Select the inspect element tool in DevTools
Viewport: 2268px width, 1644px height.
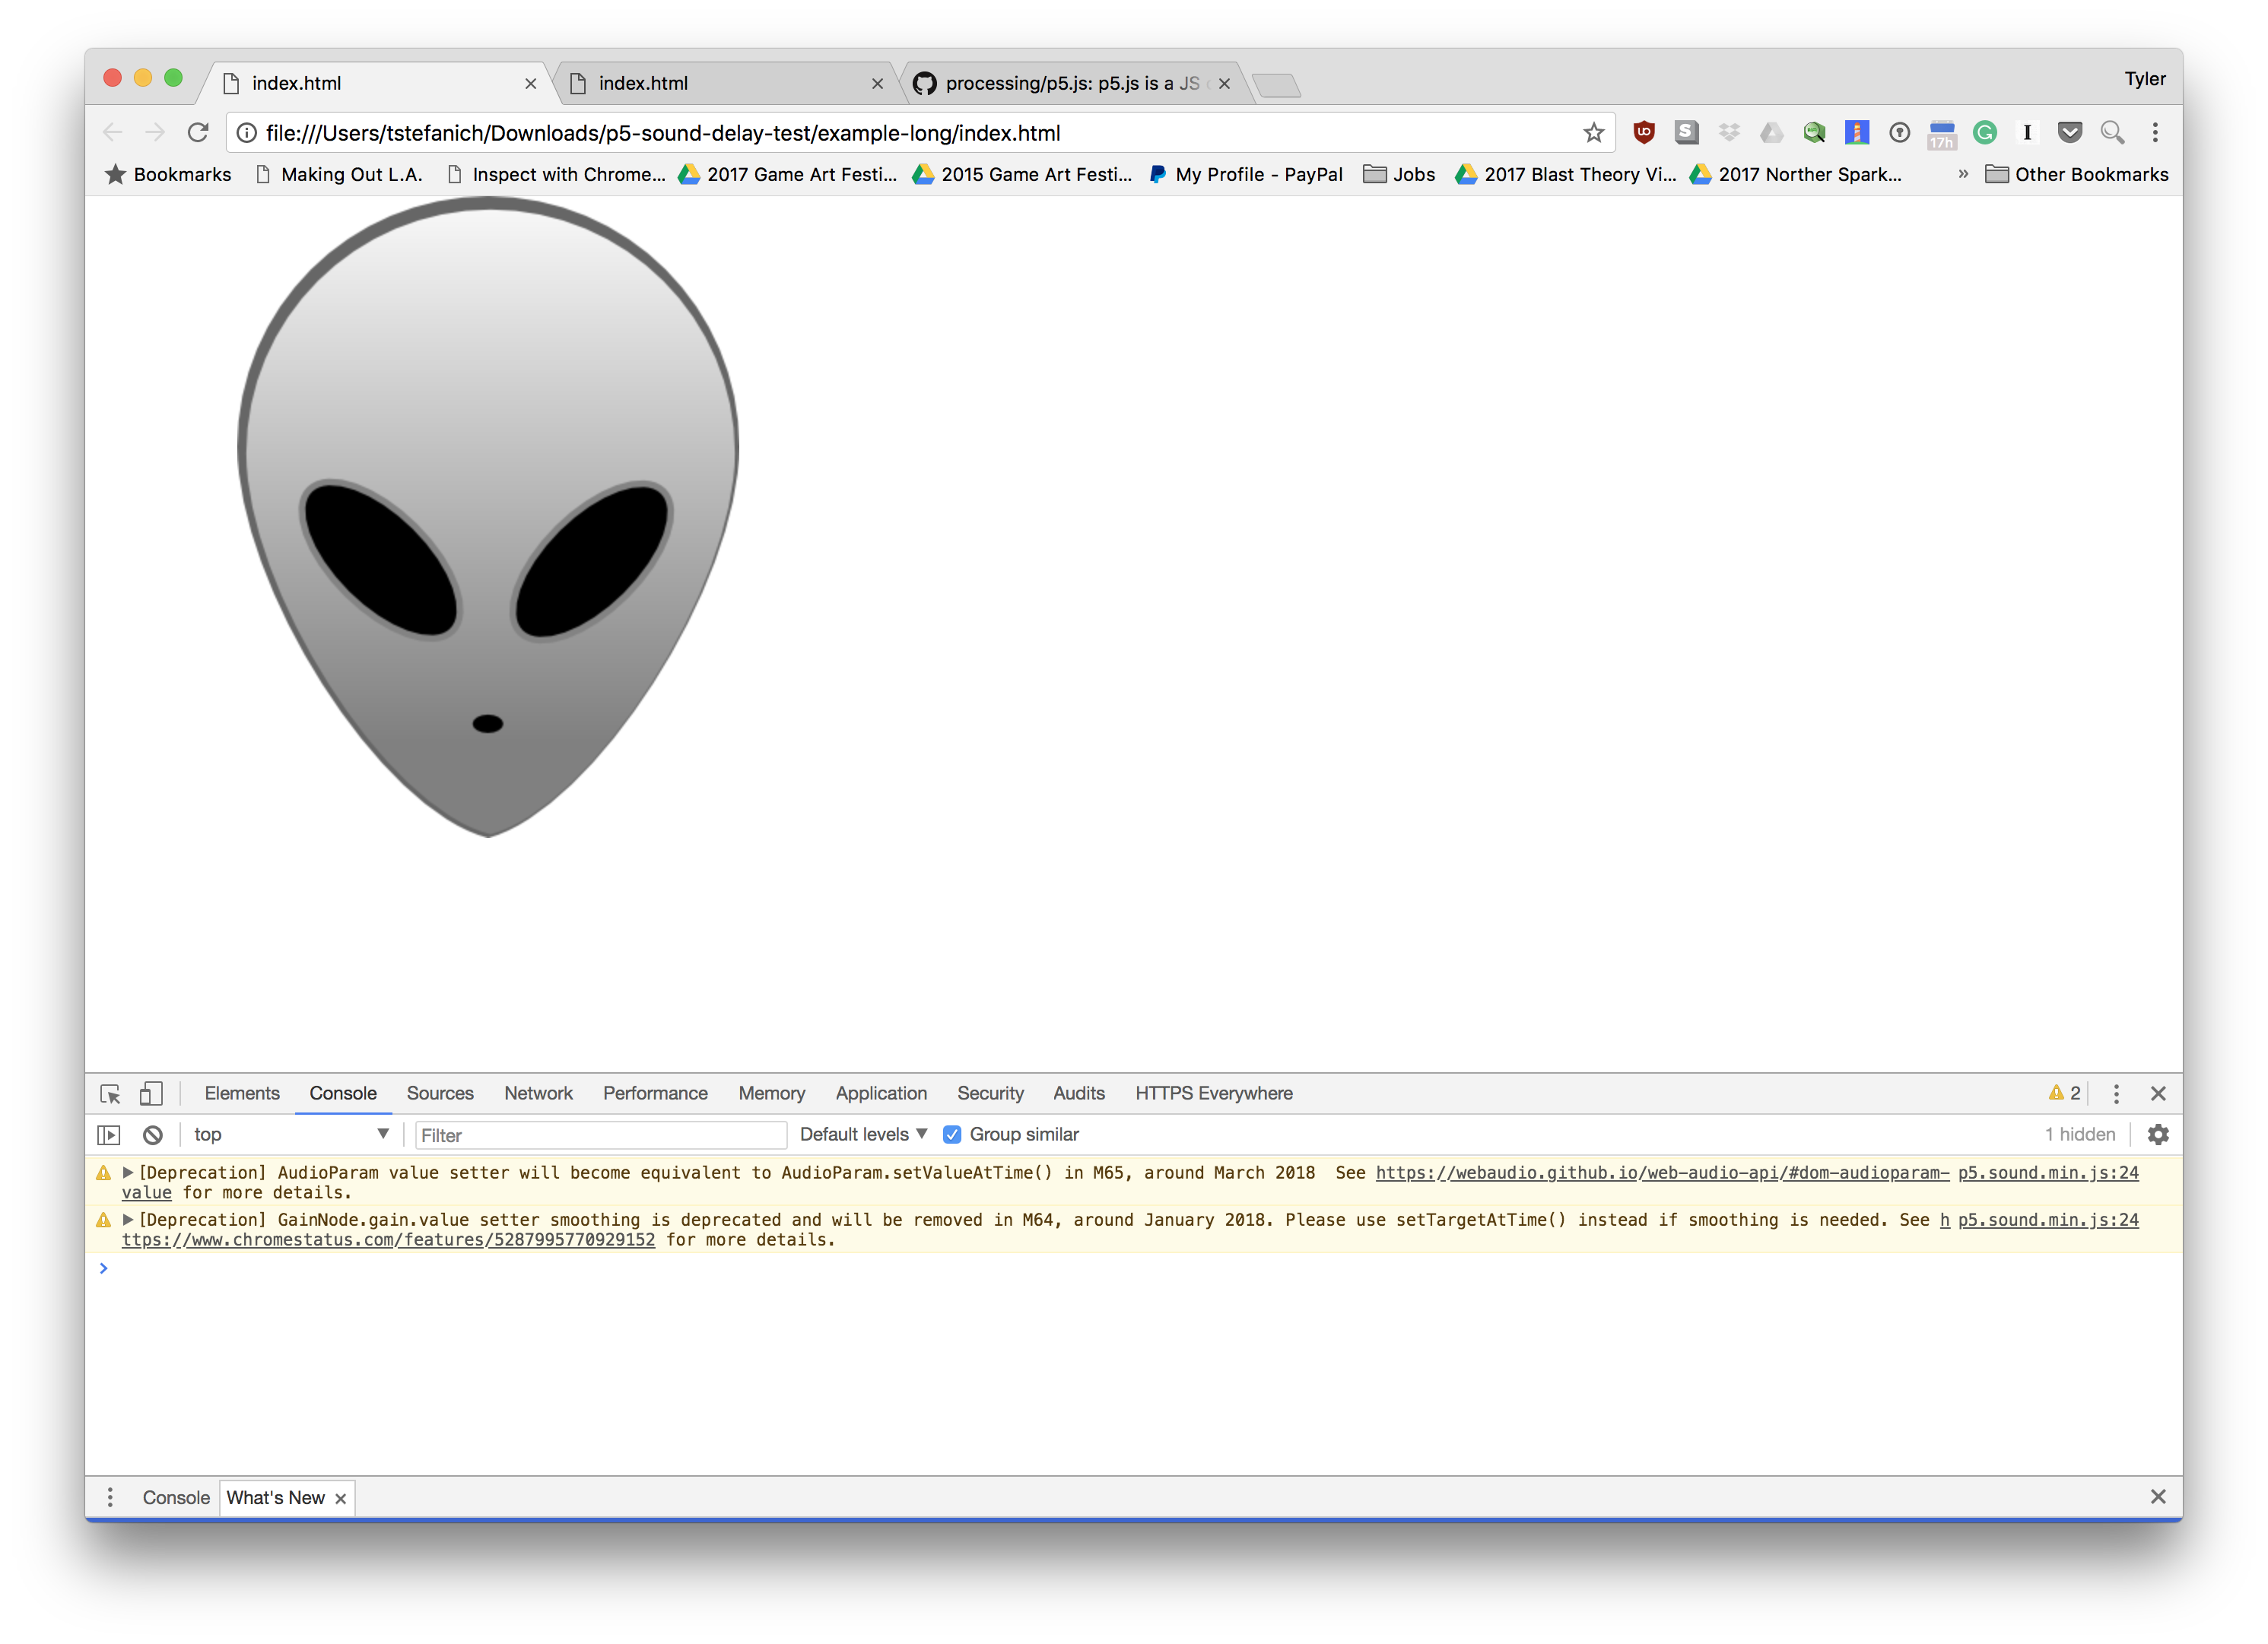coord(112,1093)
